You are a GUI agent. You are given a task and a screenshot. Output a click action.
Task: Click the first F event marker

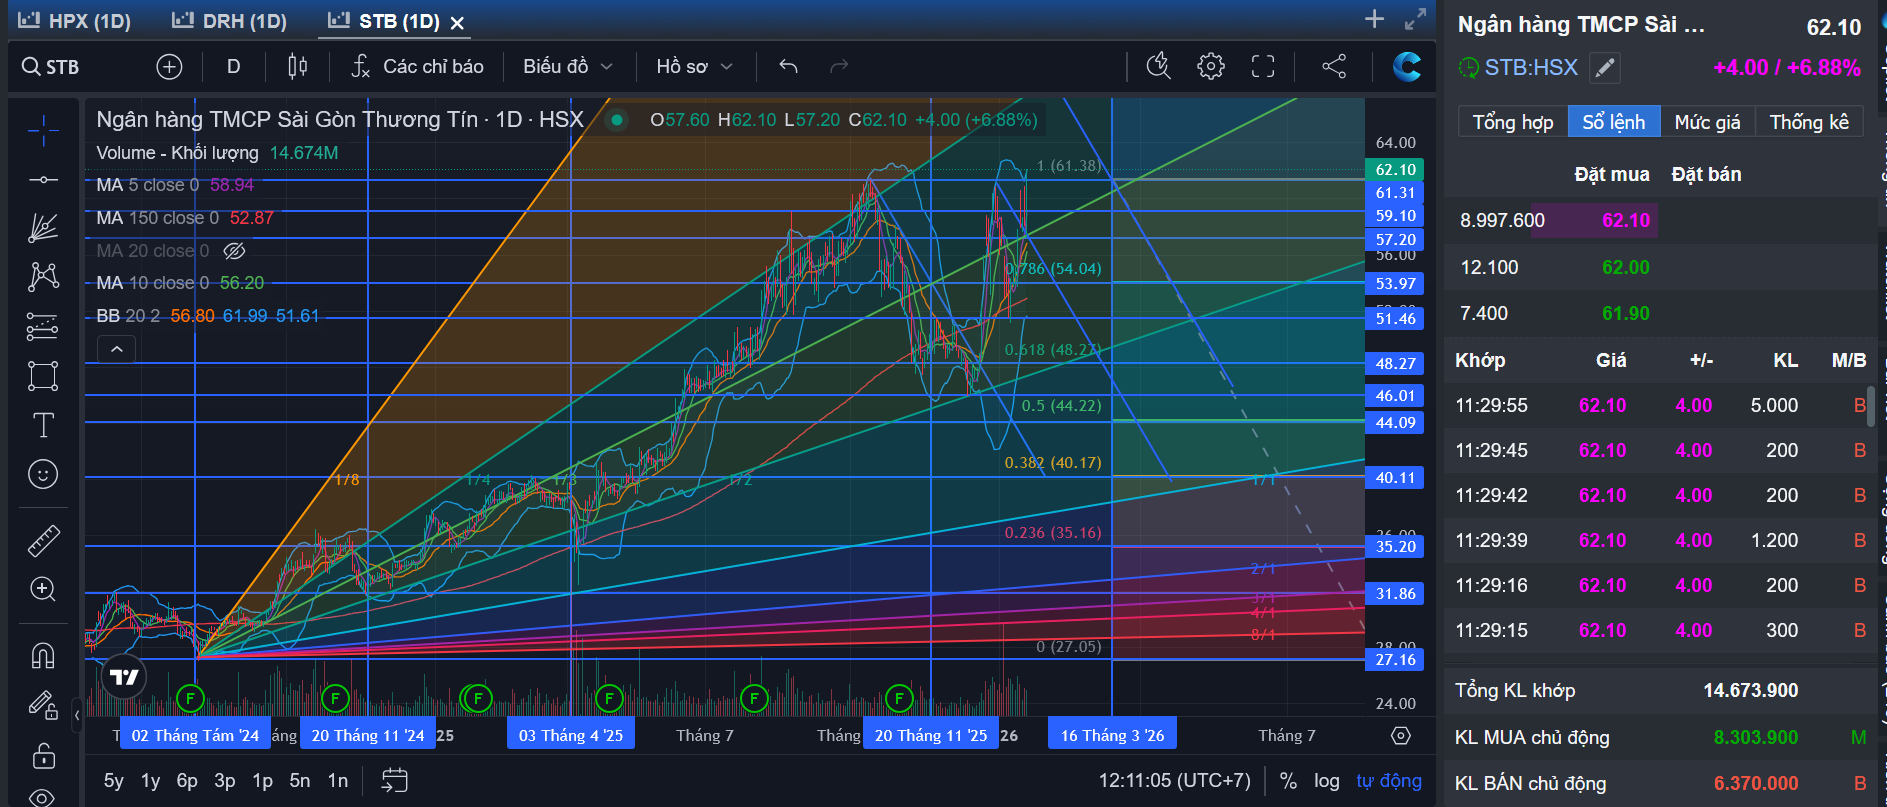pyautogui.click(x=190, y=698)
